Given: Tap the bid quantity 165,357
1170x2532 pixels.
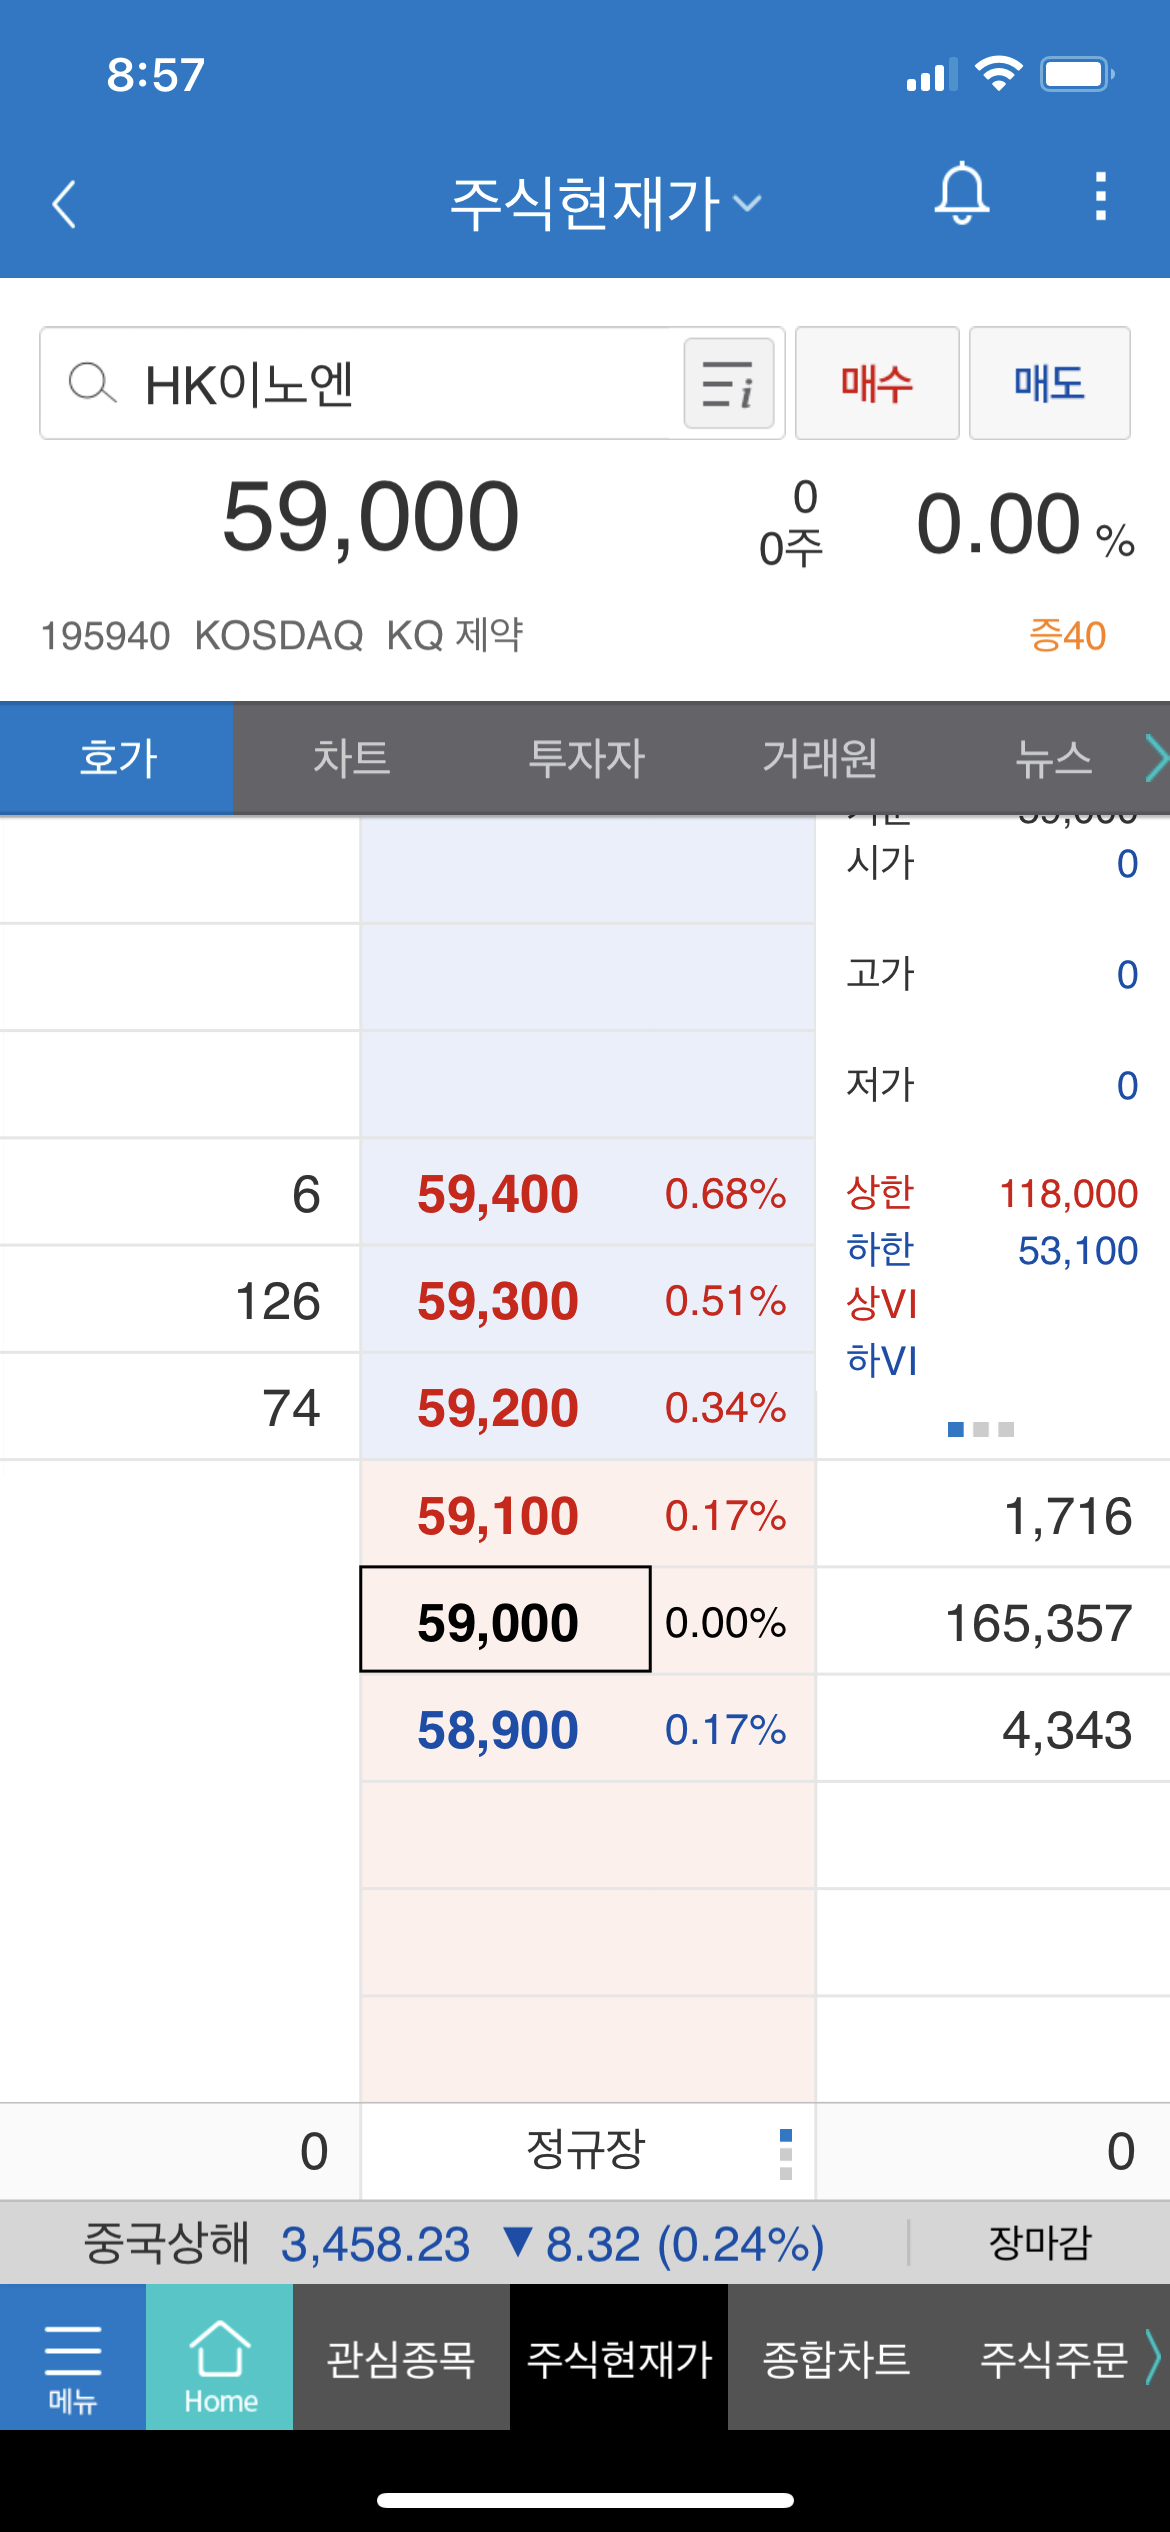Looking at the screenshot, I should pyautogui.click(x=1038, y=1623).
